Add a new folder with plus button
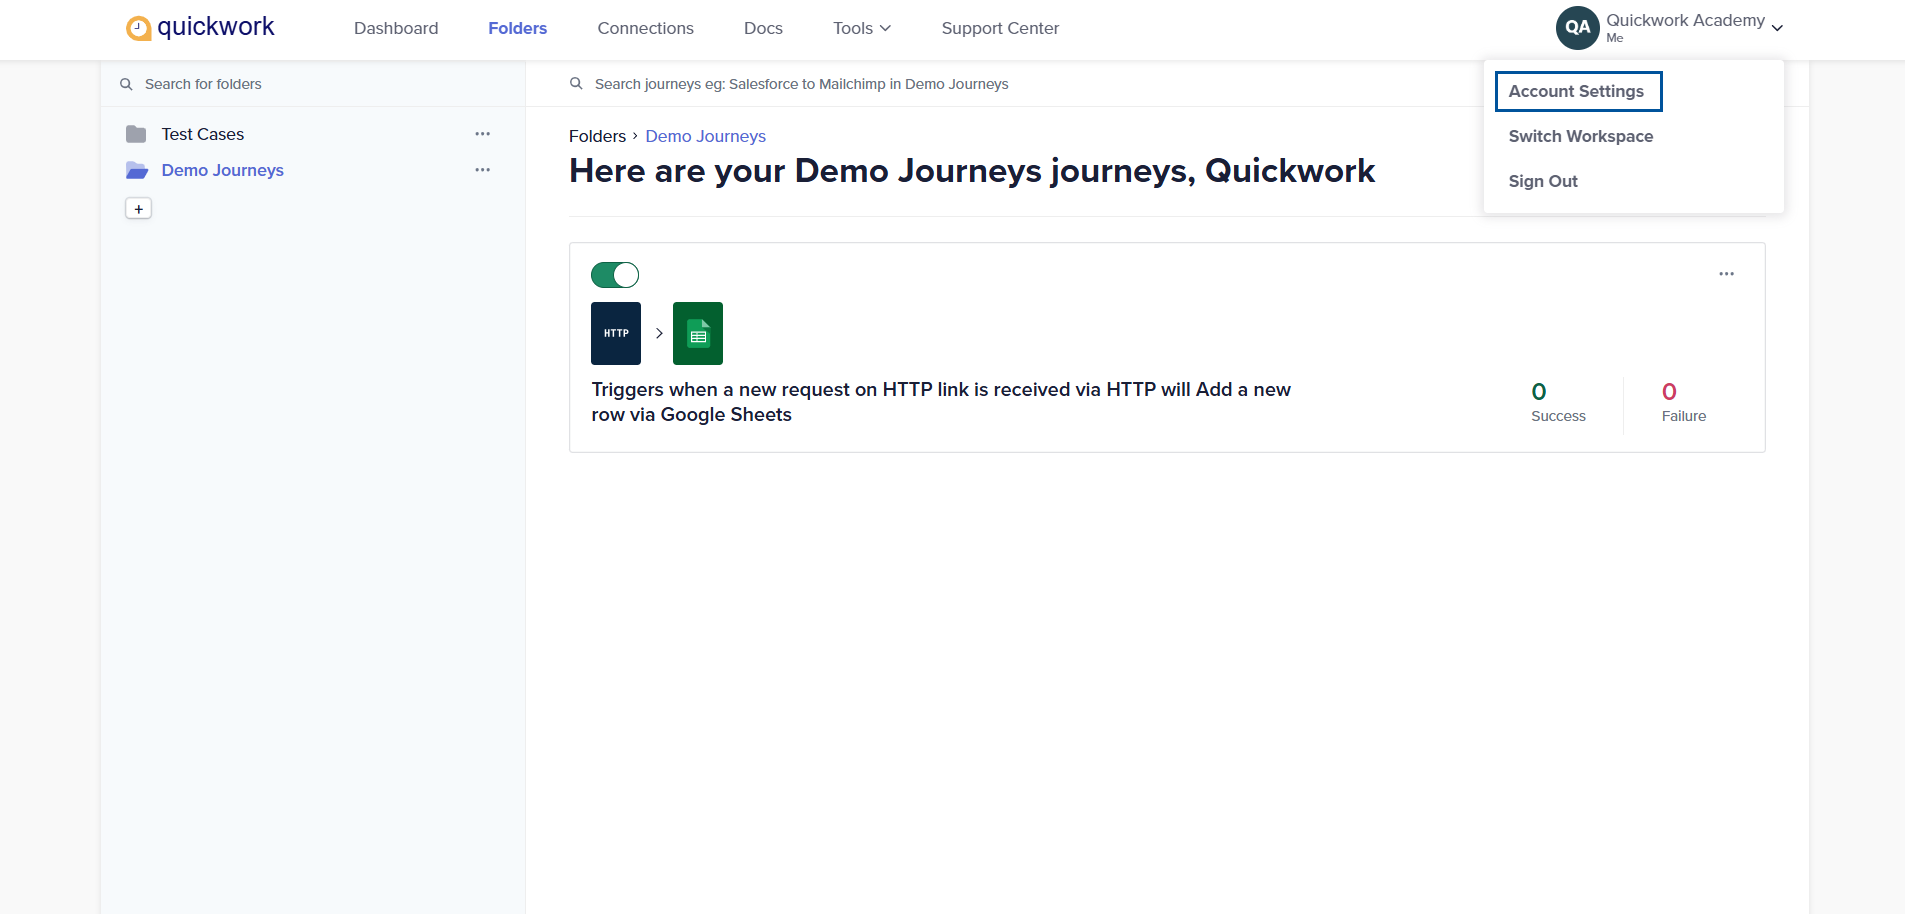Screen dimensions: 1905x914 [x=138, y=208]
